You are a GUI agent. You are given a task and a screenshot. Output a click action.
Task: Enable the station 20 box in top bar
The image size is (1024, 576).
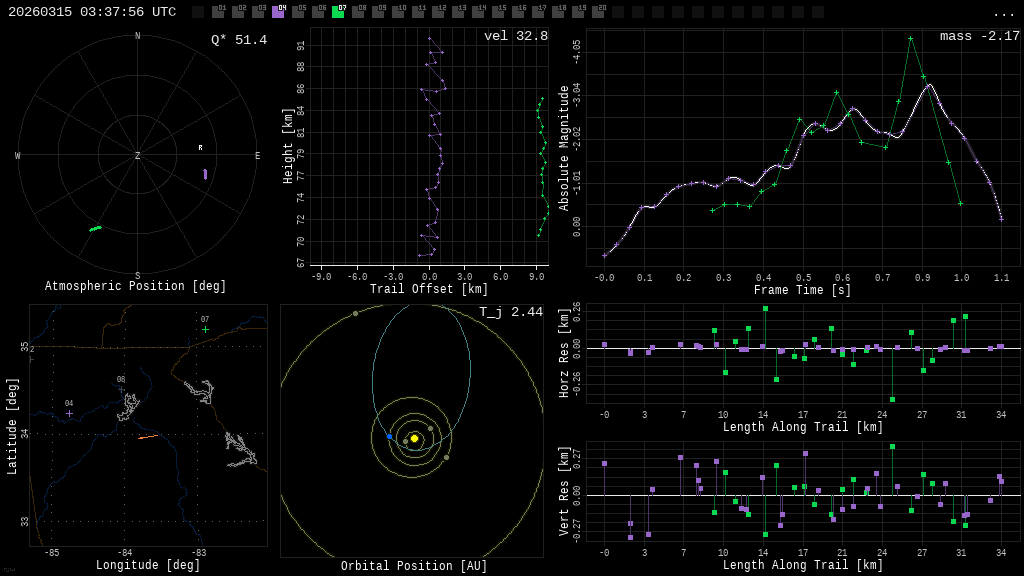pos(598,12)
